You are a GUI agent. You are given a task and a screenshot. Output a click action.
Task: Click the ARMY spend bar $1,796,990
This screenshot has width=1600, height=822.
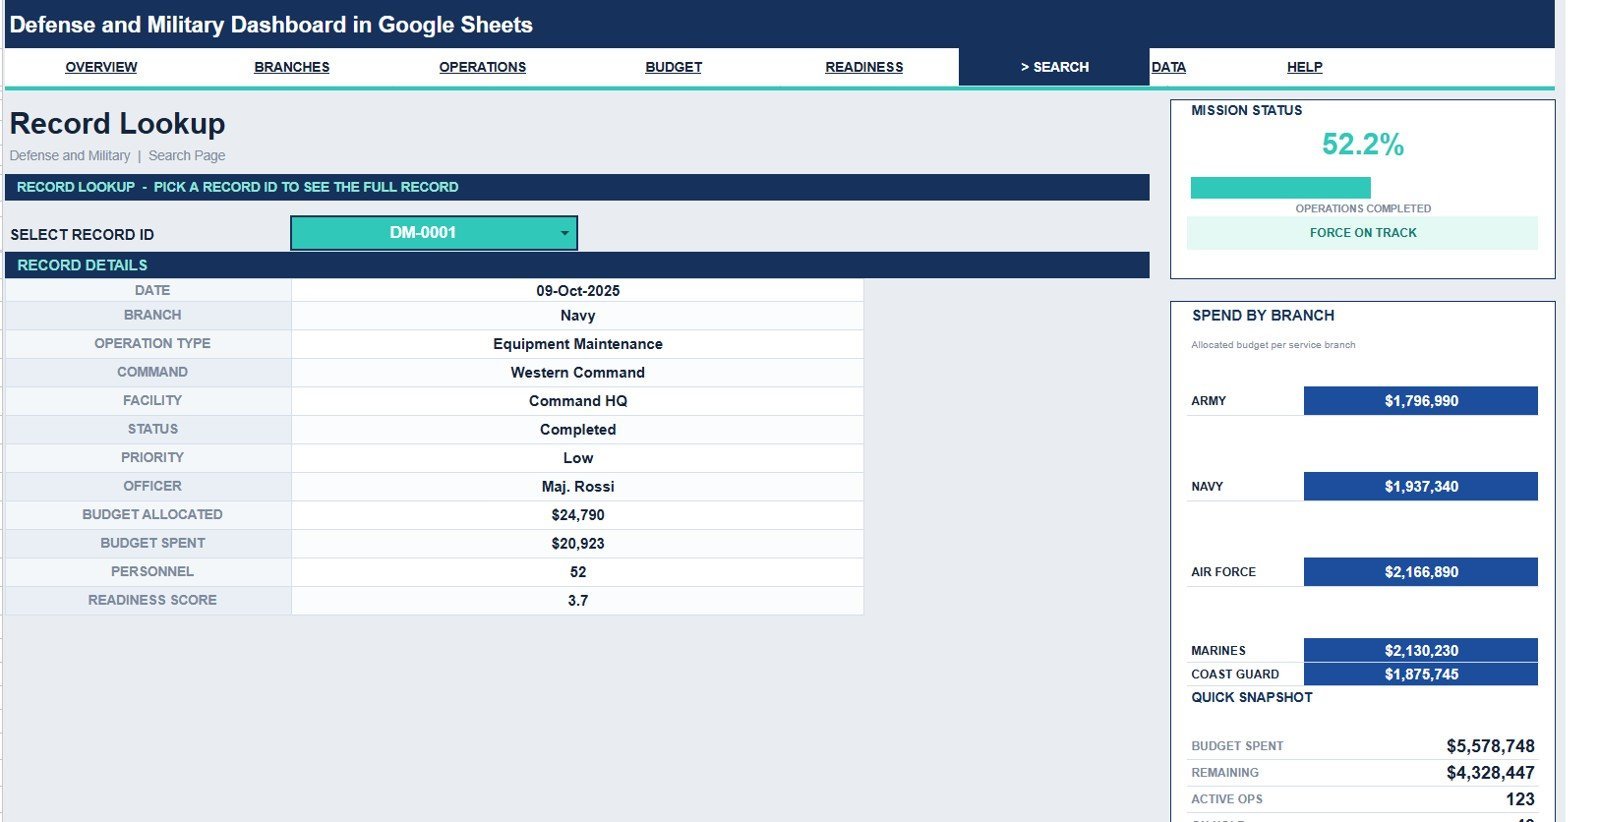[1420, 401]
